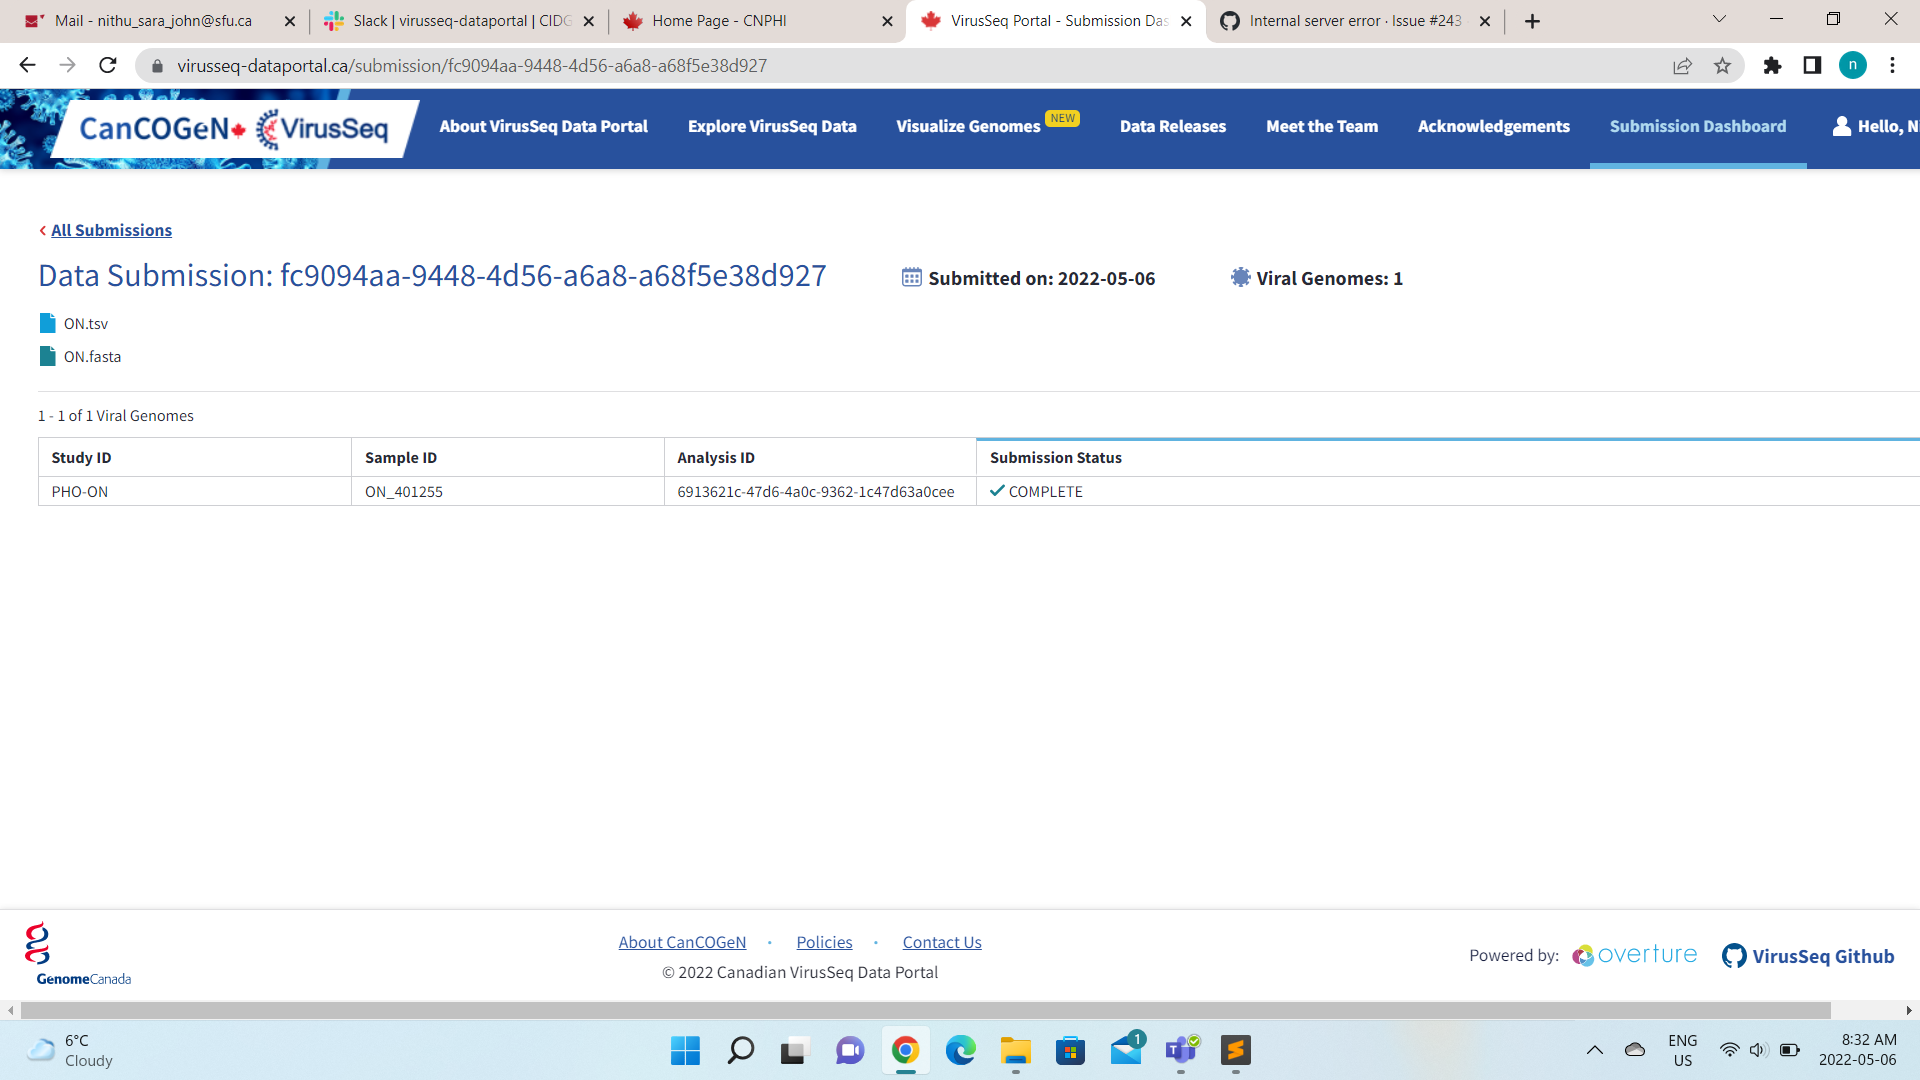Open Windows Start menu

pyautogui.click(x=685, y=1050)
